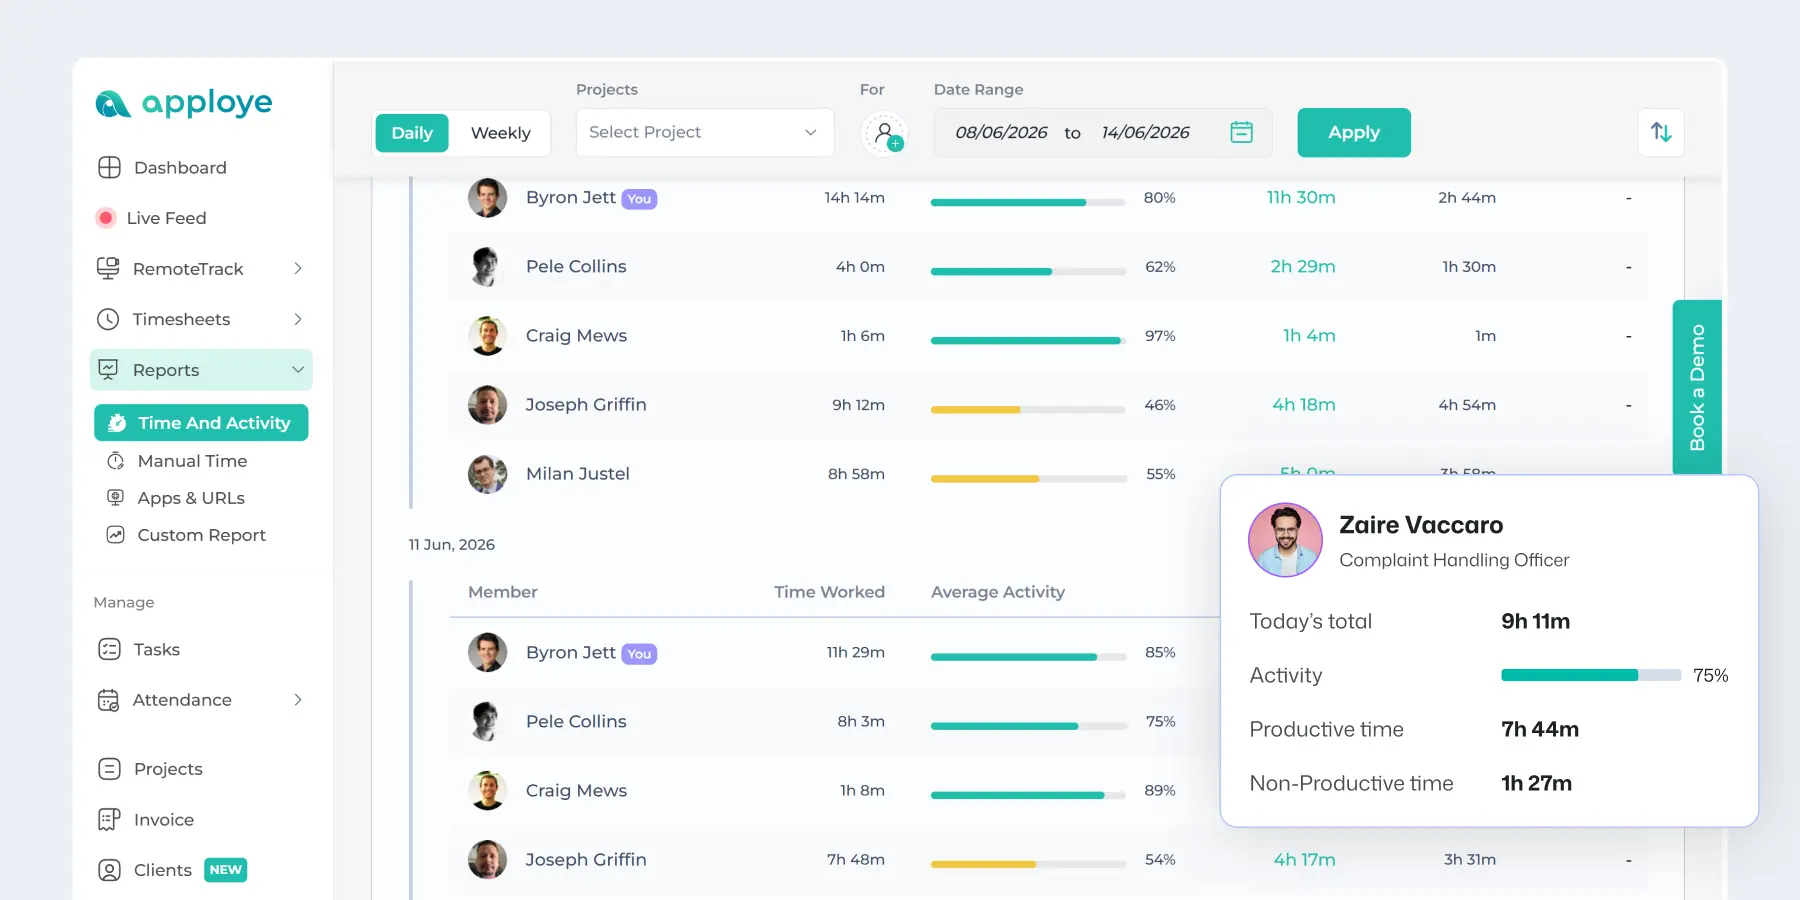Click the NEW badge beside Clients
Image resolution: width=1800 pixels, height=900 pixels.
click(x=225, y=870)
